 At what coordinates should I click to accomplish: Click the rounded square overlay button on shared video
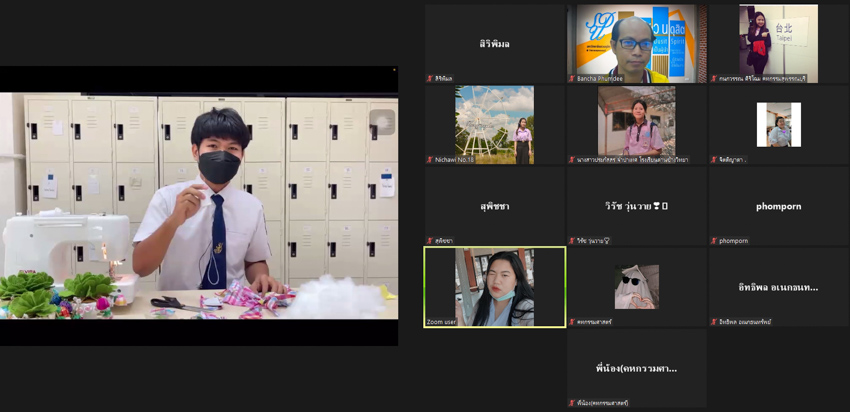381,122
